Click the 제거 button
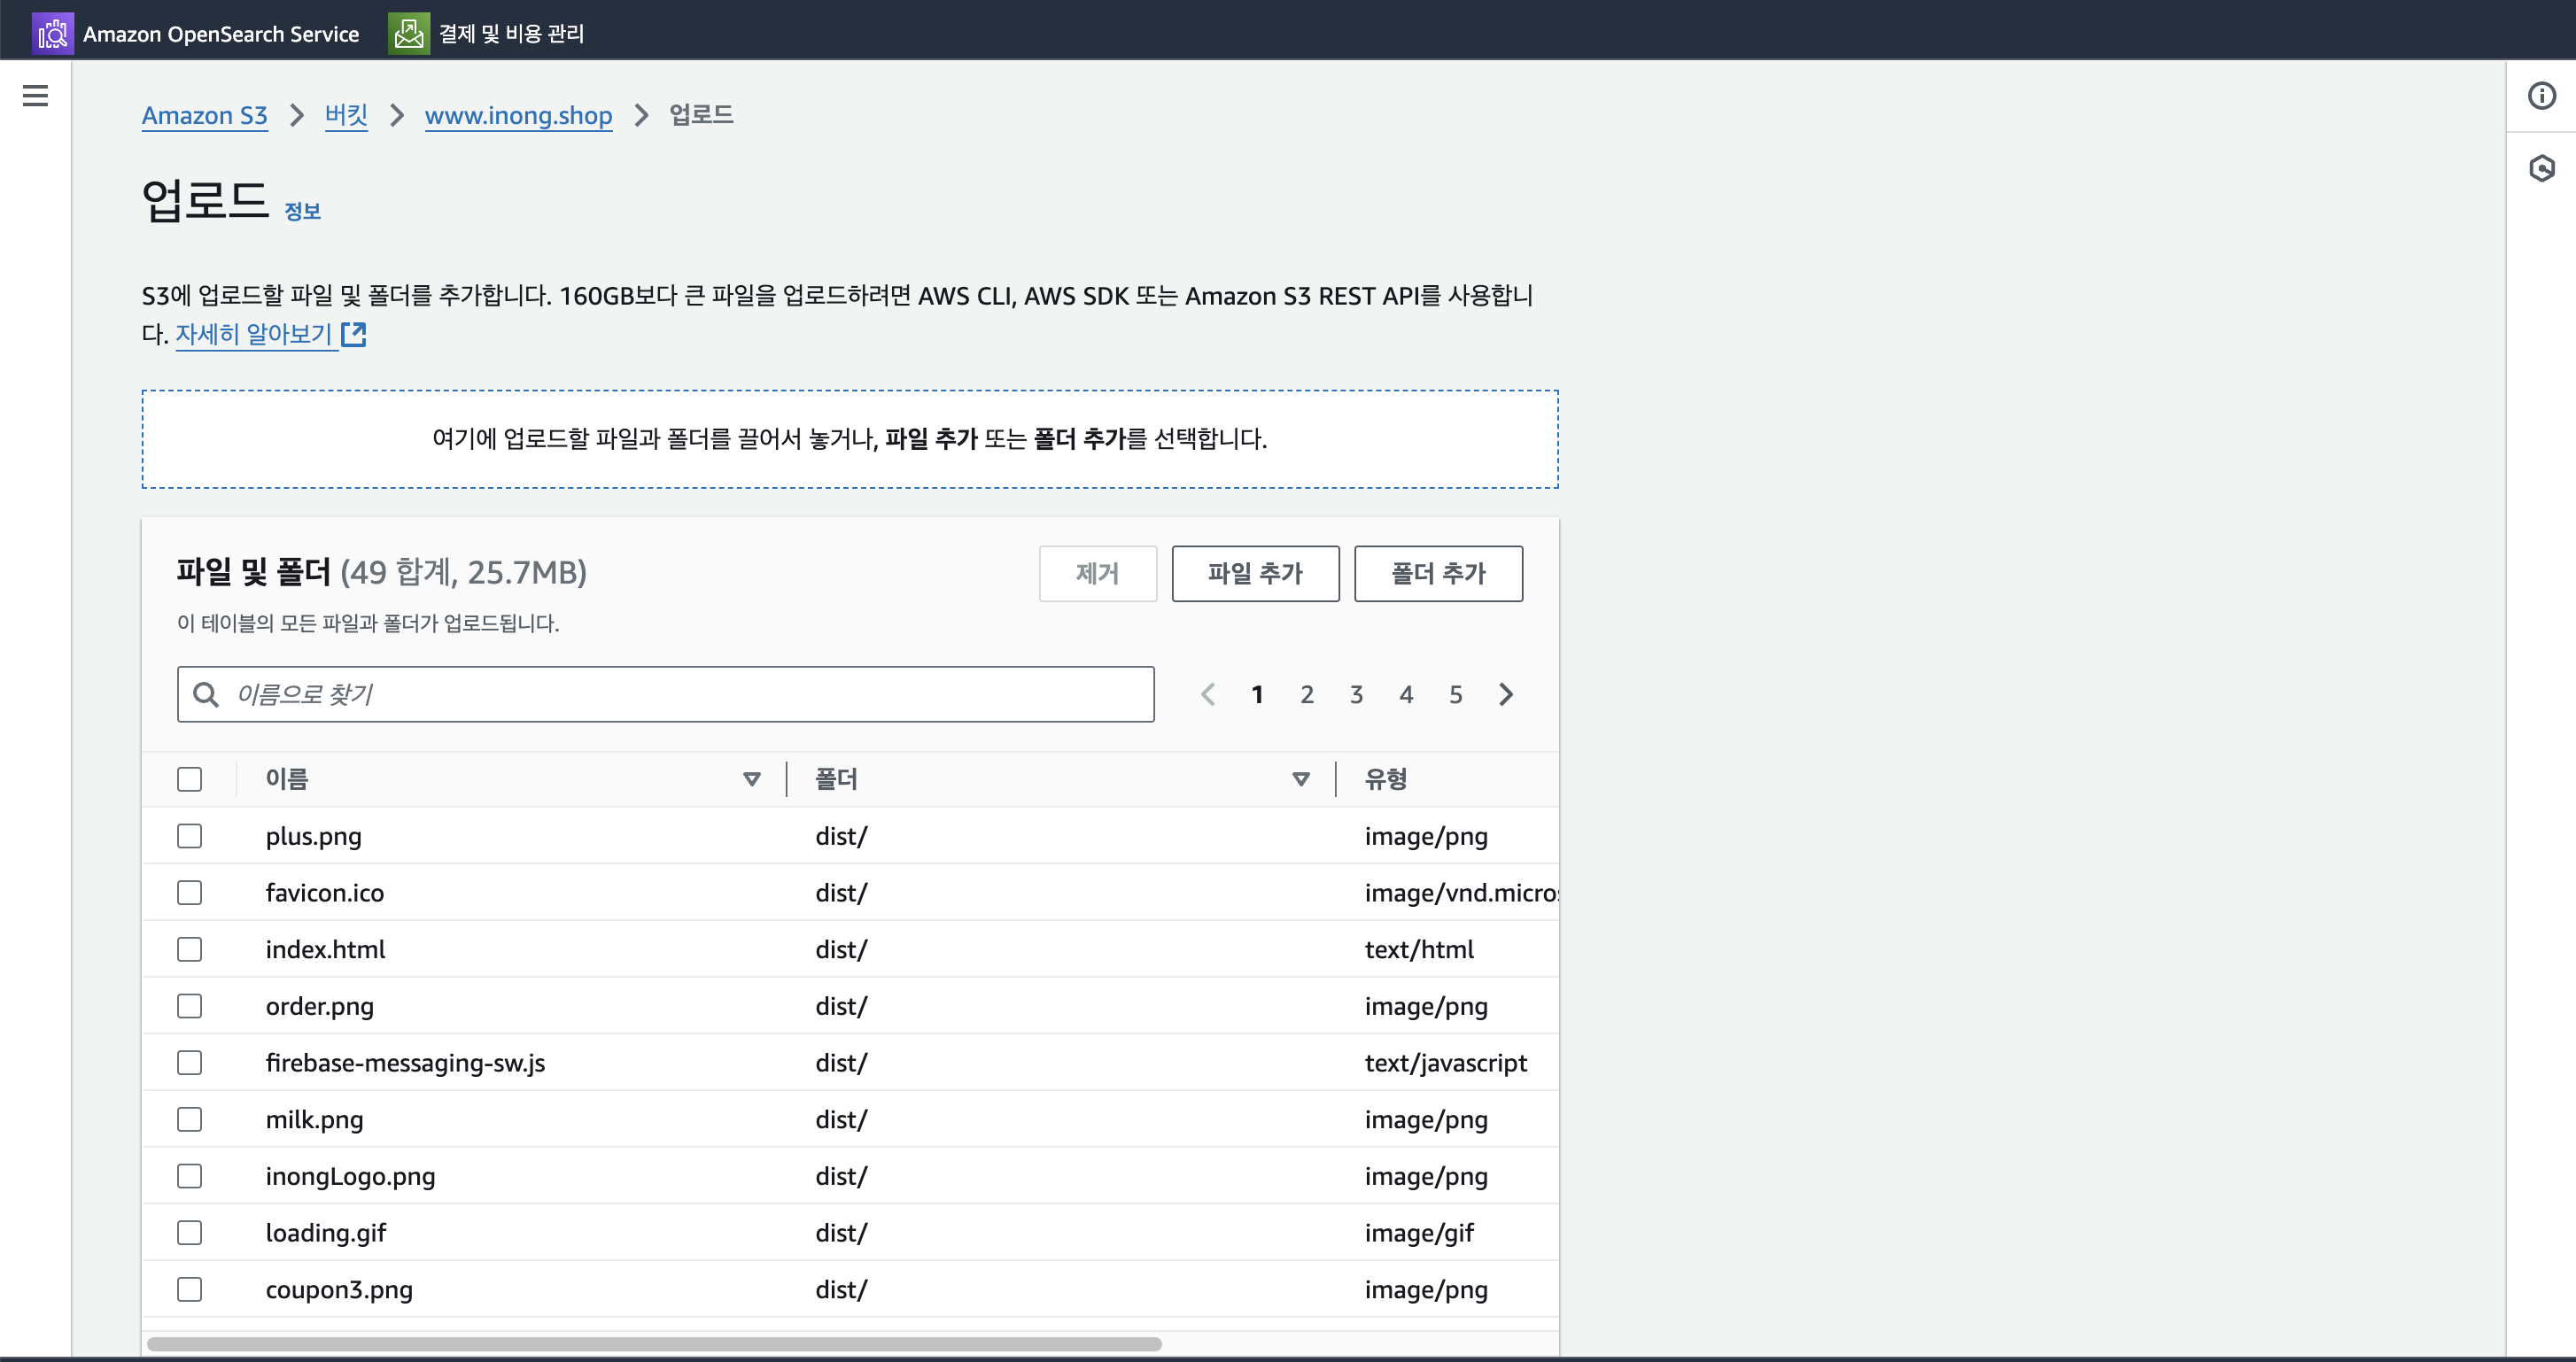This screenshot has height=1362, width=2576. pyautogui.click(x=1098, y=574)
